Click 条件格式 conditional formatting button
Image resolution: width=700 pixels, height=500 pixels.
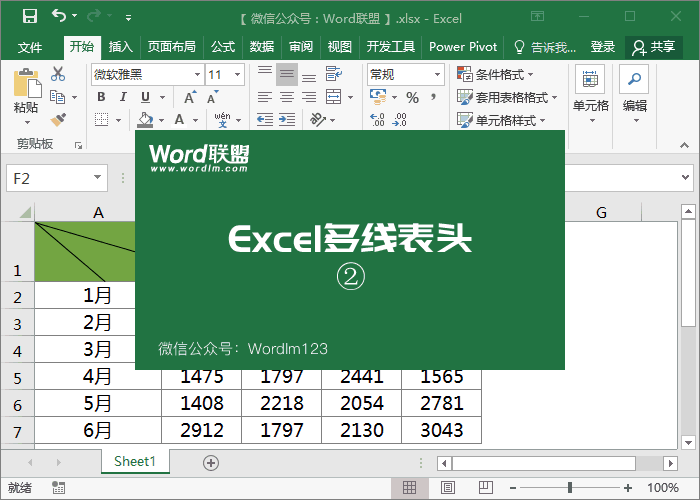tap(496, 75)
